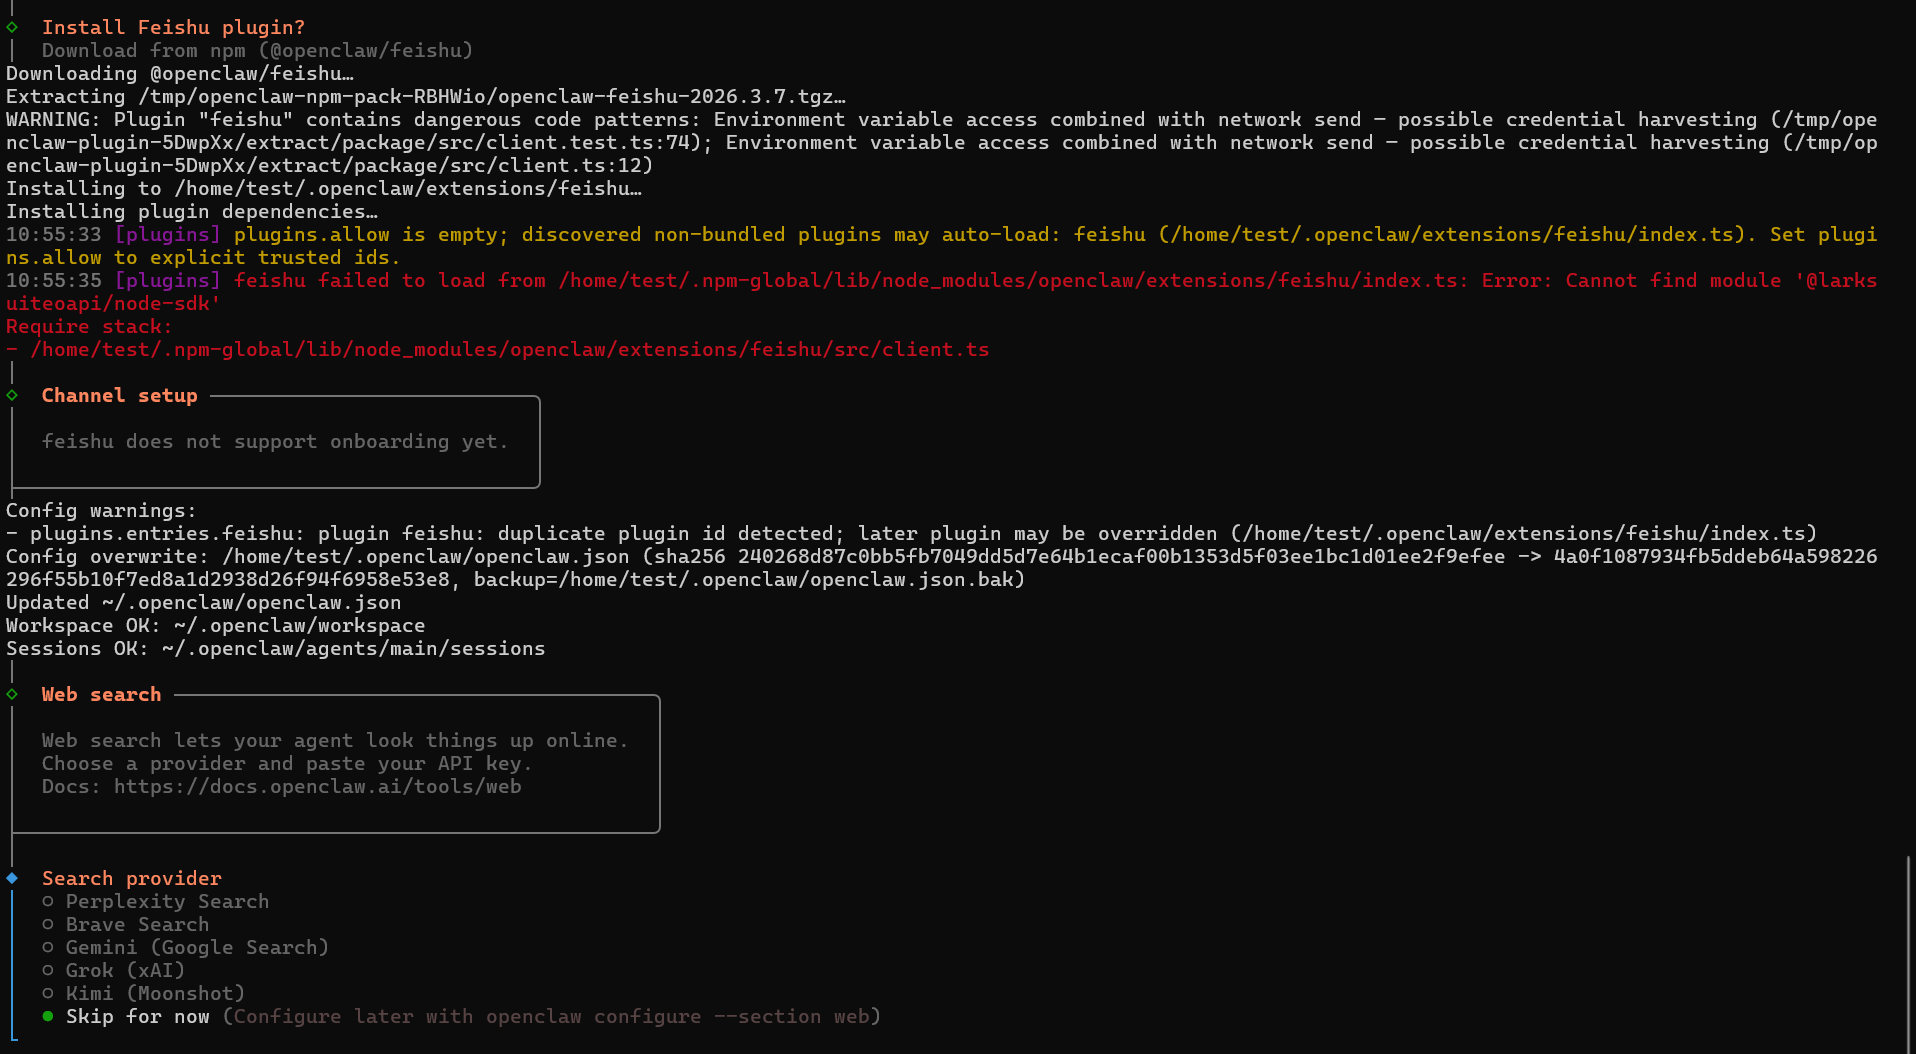Select the Brave Search provider option
1916x1054 pixels.
[x=126, y=924]
